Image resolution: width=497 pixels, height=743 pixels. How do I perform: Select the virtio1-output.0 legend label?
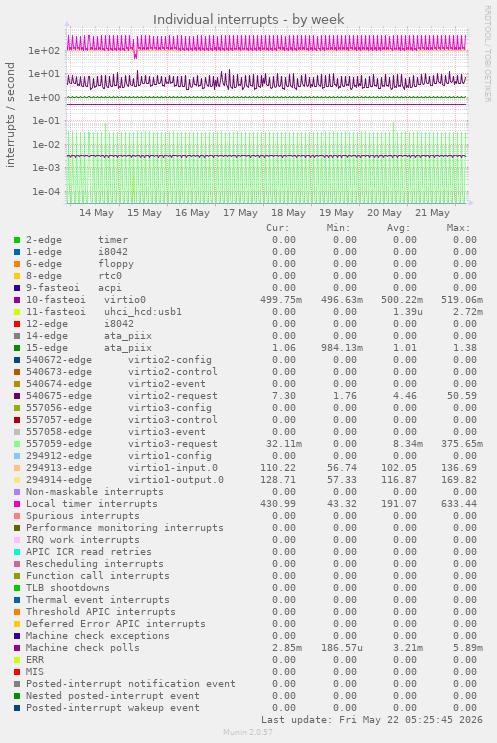(176, 480)
